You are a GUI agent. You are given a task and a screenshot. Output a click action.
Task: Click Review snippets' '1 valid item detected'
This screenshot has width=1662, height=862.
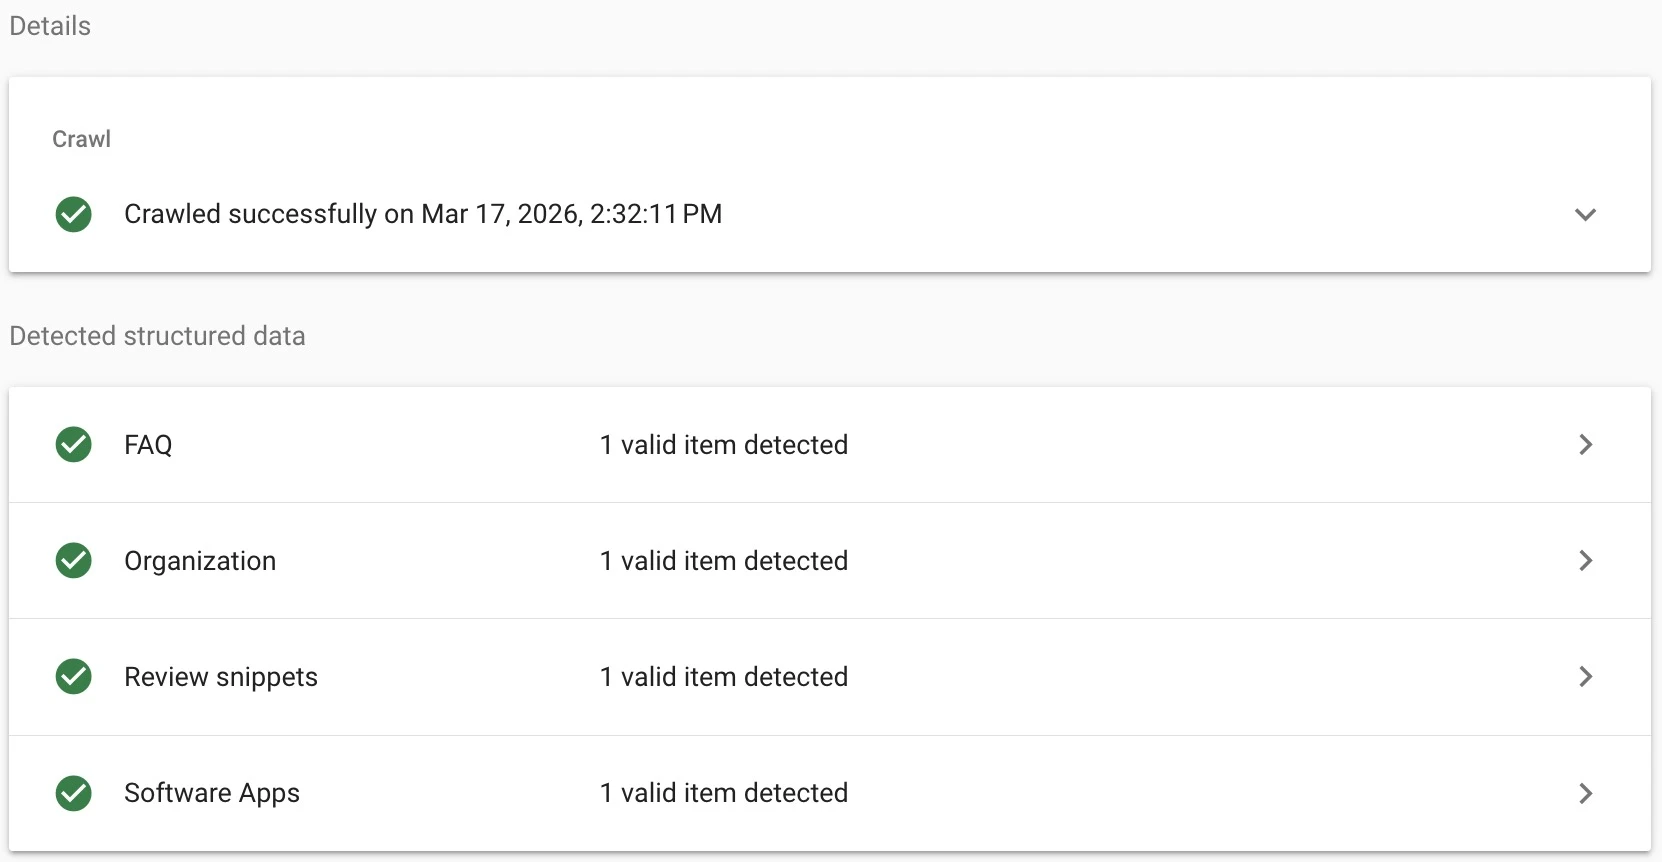[x=723, y=677]
